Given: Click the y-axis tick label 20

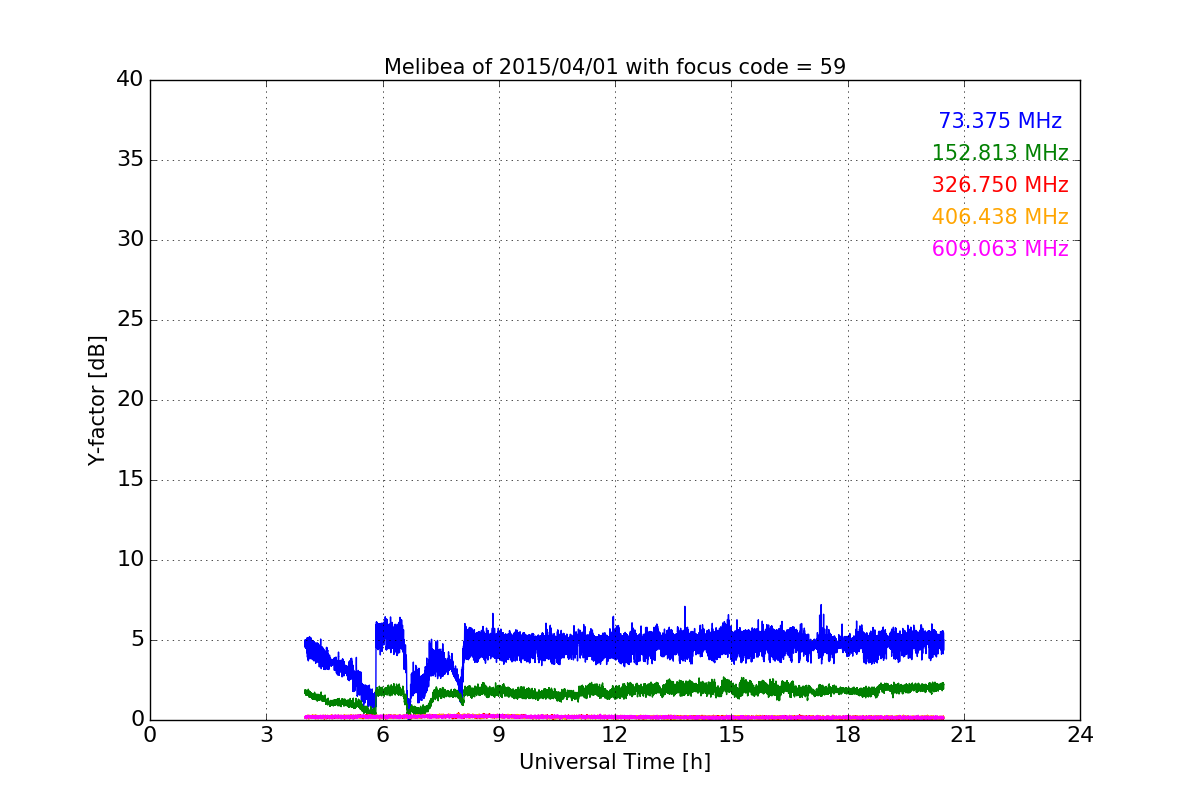Looking at the screenshot, I should click(x=130, y=400).
